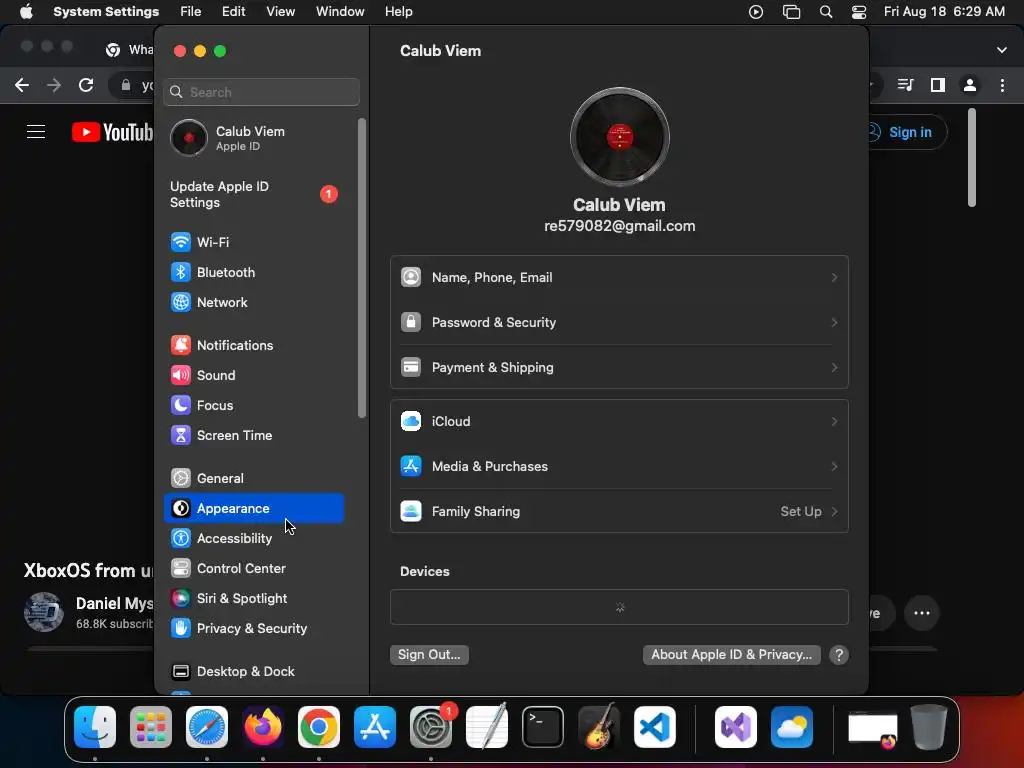The image size is (1024, 768).
Task: Click the System Settings search field
Action: 261,92
